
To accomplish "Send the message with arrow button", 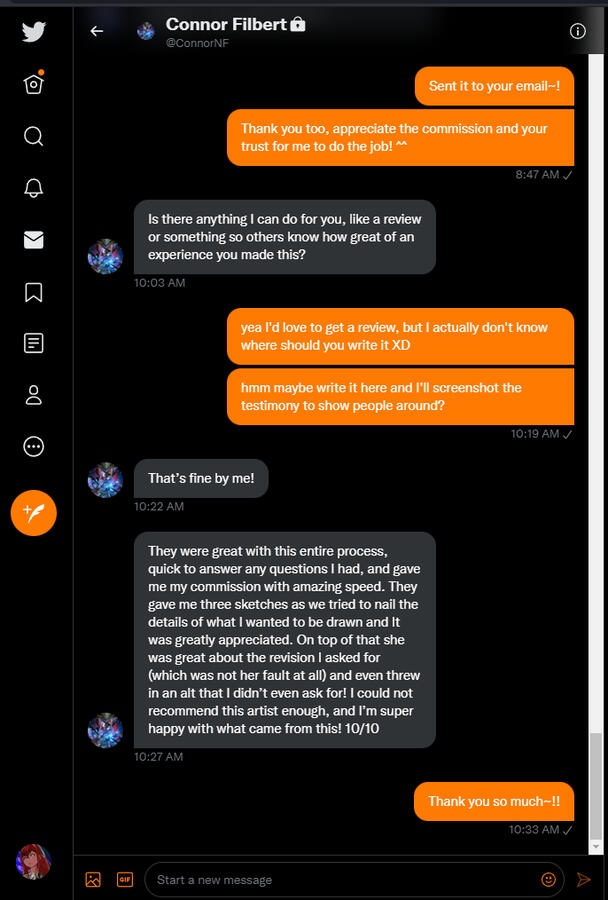I will (584, 880).
